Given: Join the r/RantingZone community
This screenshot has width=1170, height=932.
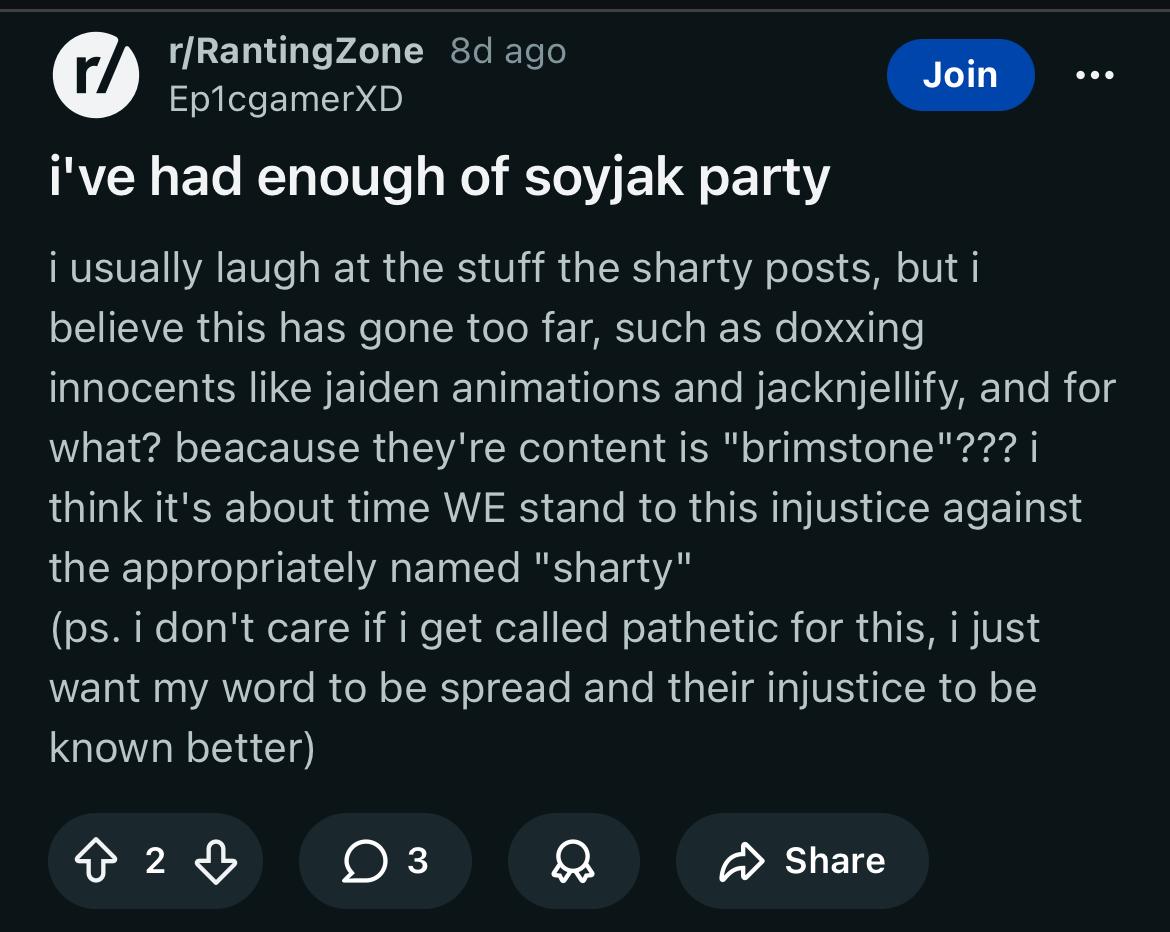Looking at the screenshot, I should [959, 75].
